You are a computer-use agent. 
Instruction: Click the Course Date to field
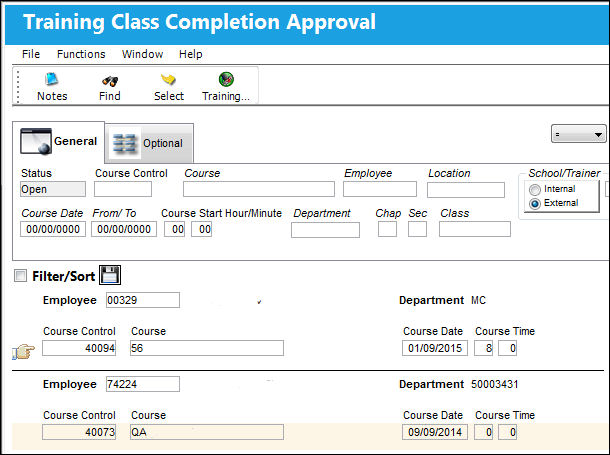click(x=124, y=229)
